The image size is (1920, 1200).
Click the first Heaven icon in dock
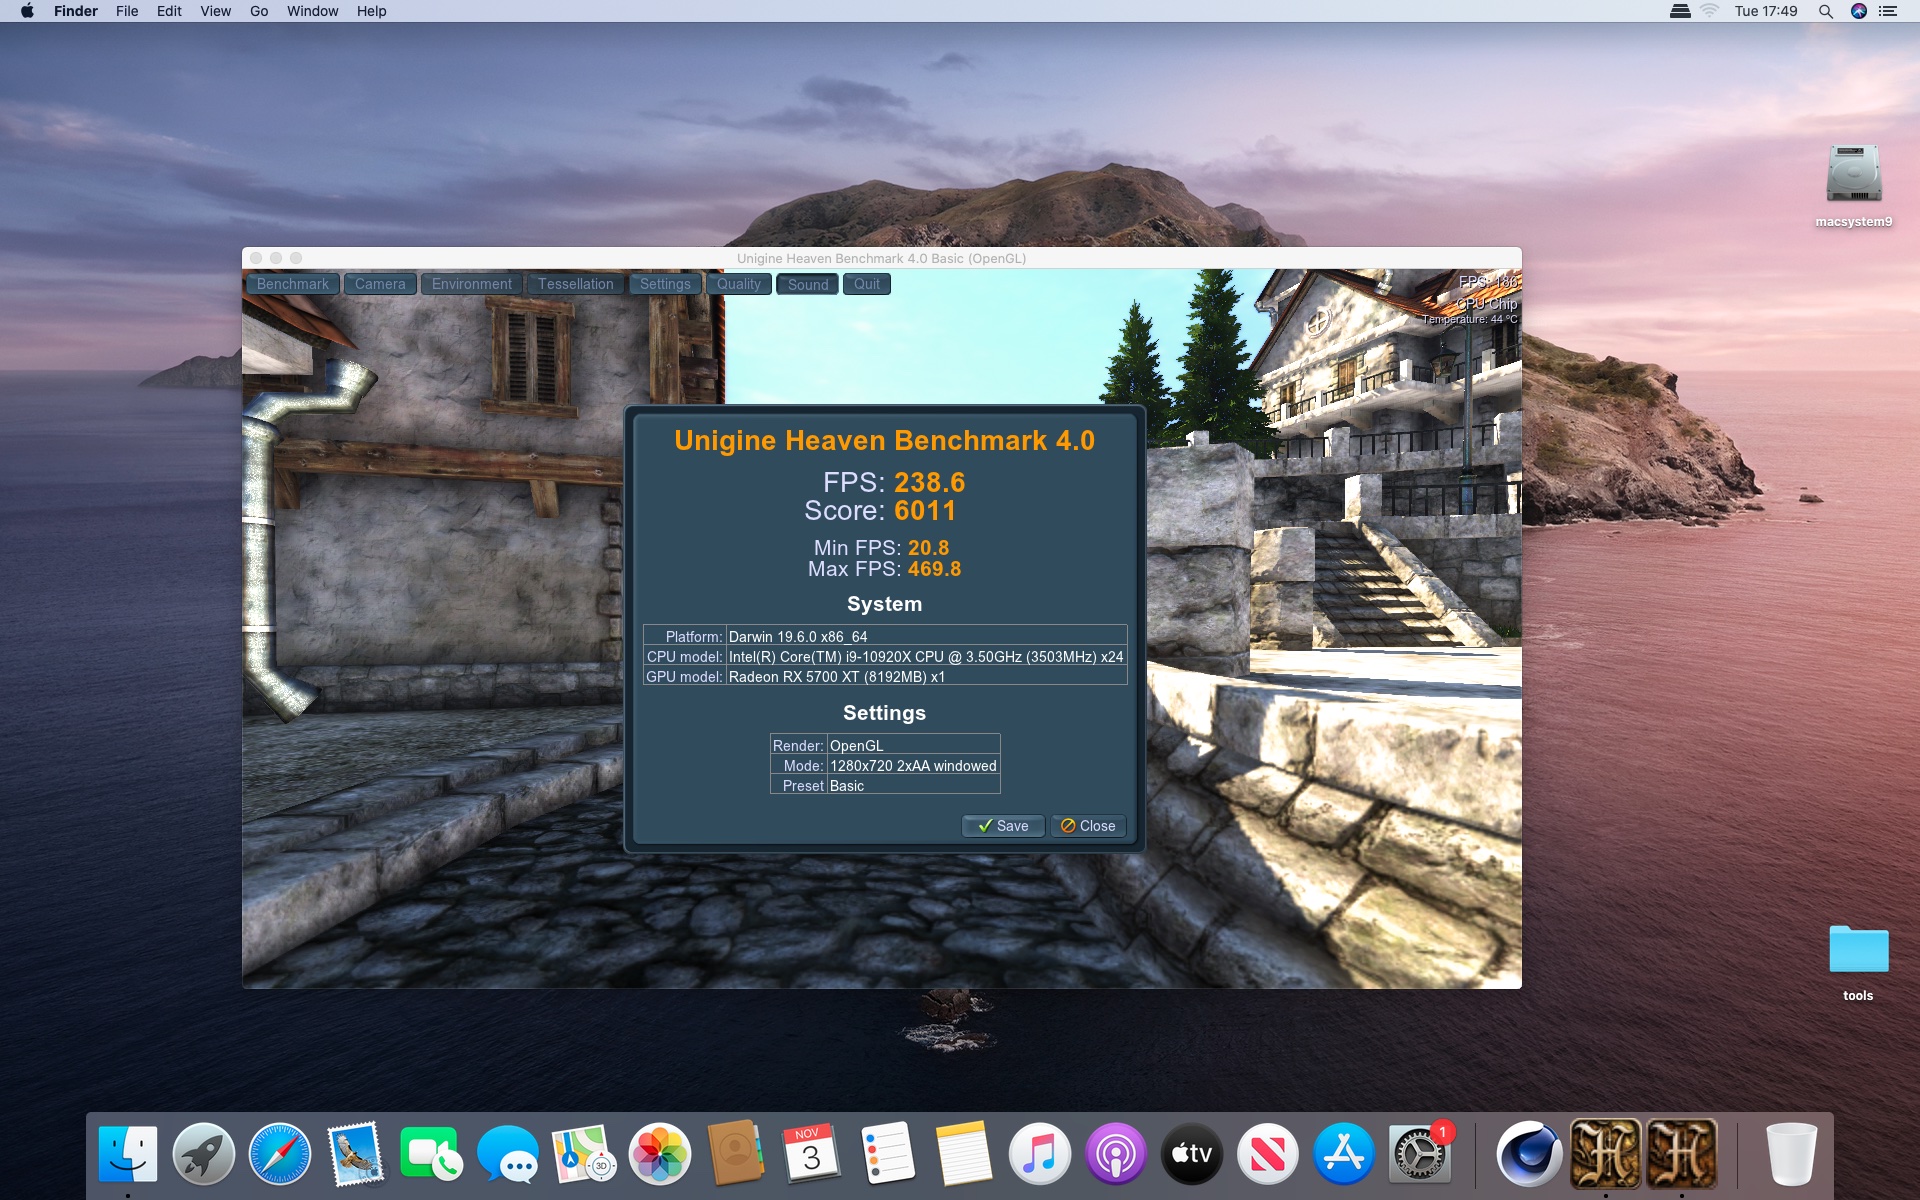coord(1605,1154)
